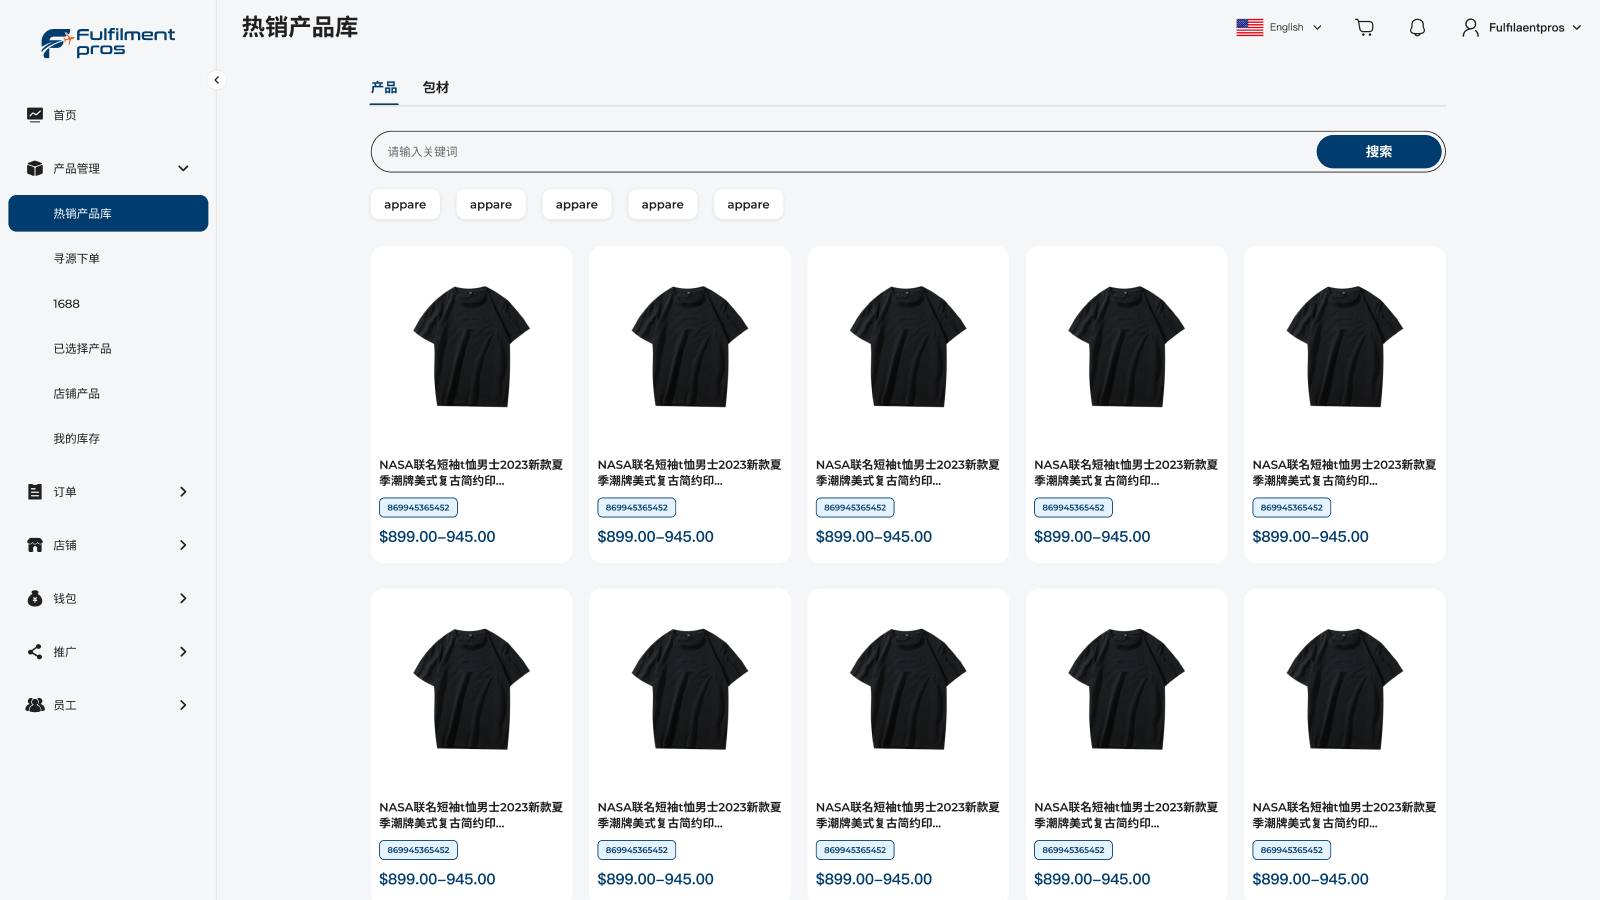Select 寻源下单 in the sidebar menu
1600x900 pixels.
pyautogui.click(x=79, y=258)
